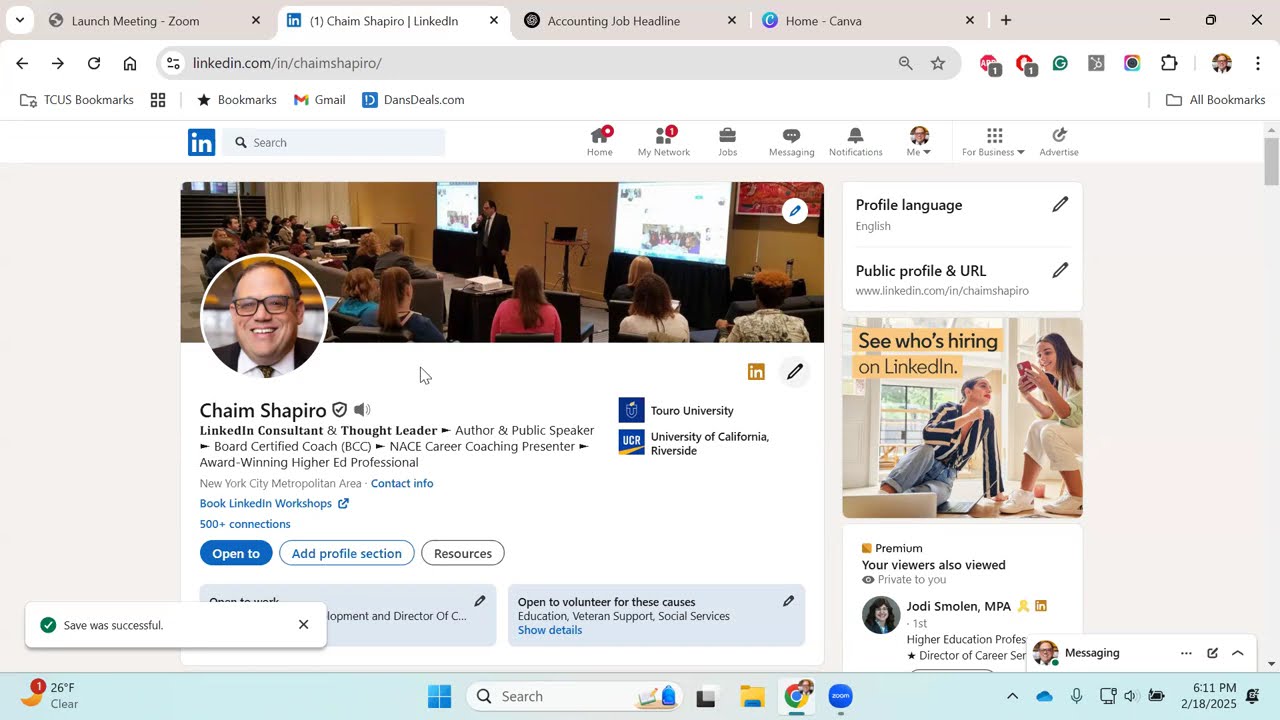Open a new browser tab
1280x720 pixels.
(x=1006, y=20)
